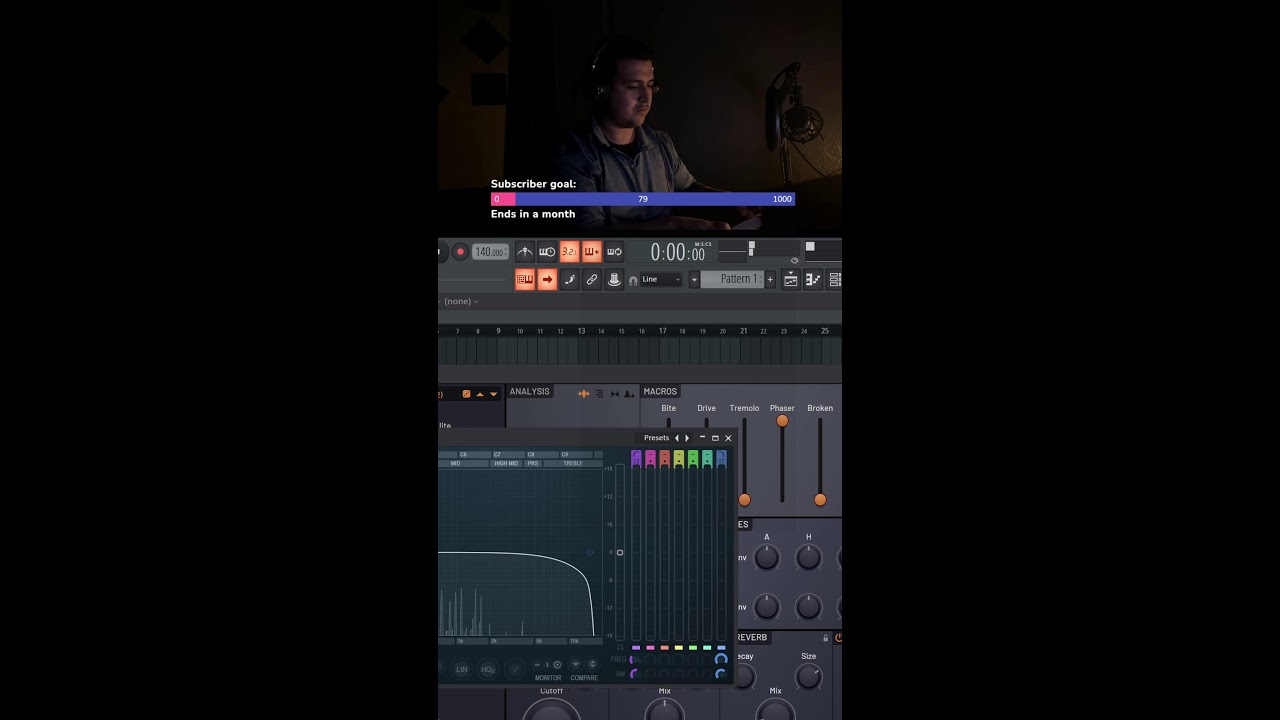Click the orange dice randomize icon

click(466, 394)
